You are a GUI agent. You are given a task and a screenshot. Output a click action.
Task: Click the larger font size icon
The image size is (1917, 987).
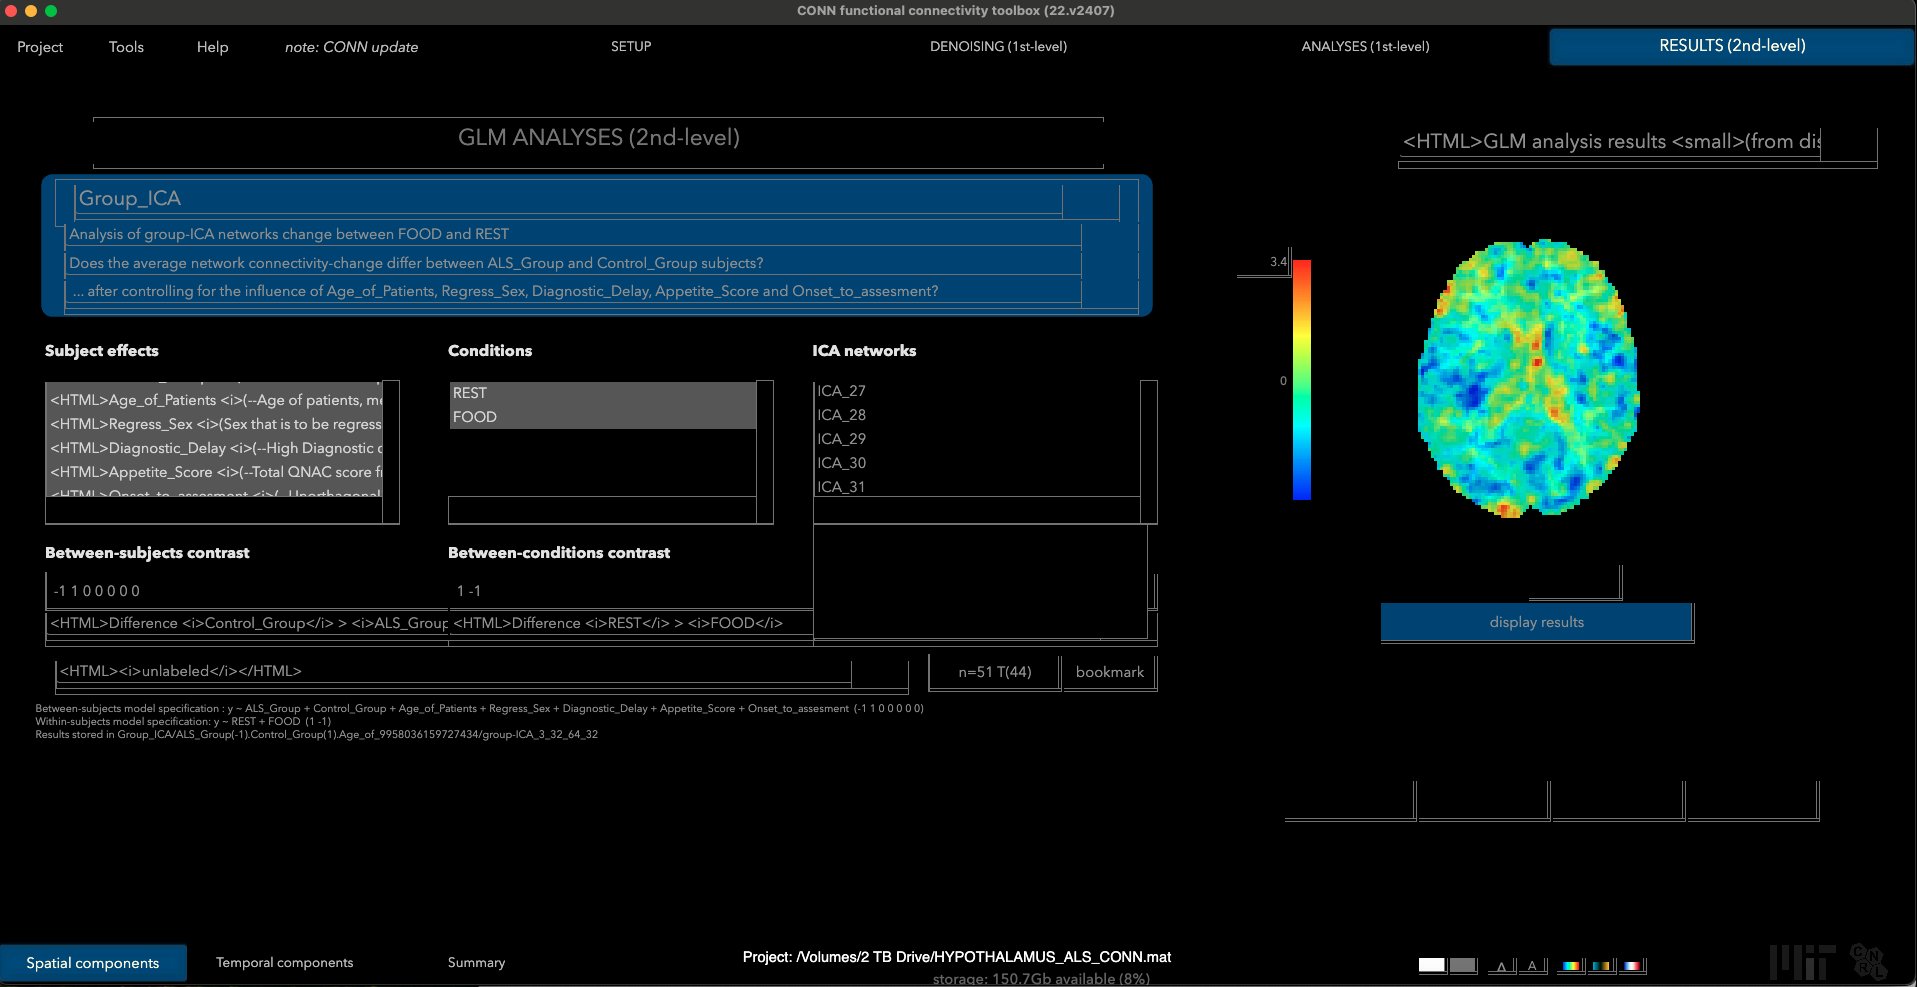[1532, 966]
